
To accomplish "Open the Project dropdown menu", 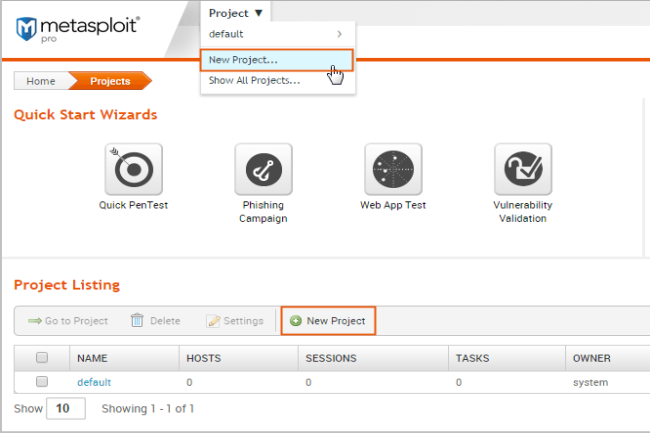I will pos(236,13).
